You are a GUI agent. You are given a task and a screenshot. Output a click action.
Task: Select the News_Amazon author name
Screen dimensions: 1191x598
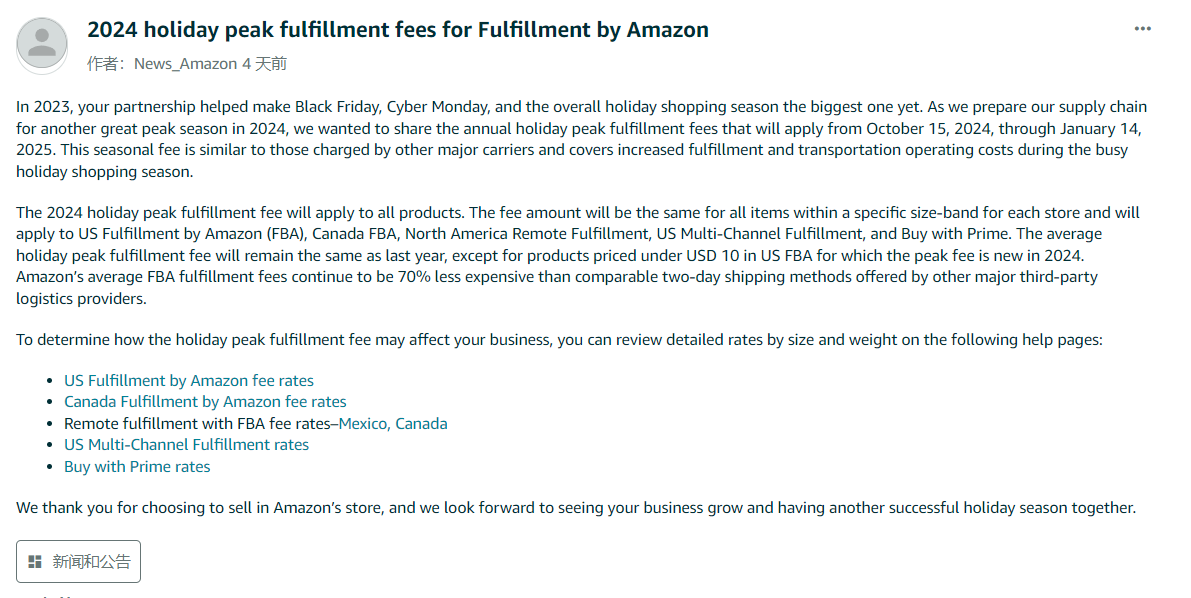point(185,64)
